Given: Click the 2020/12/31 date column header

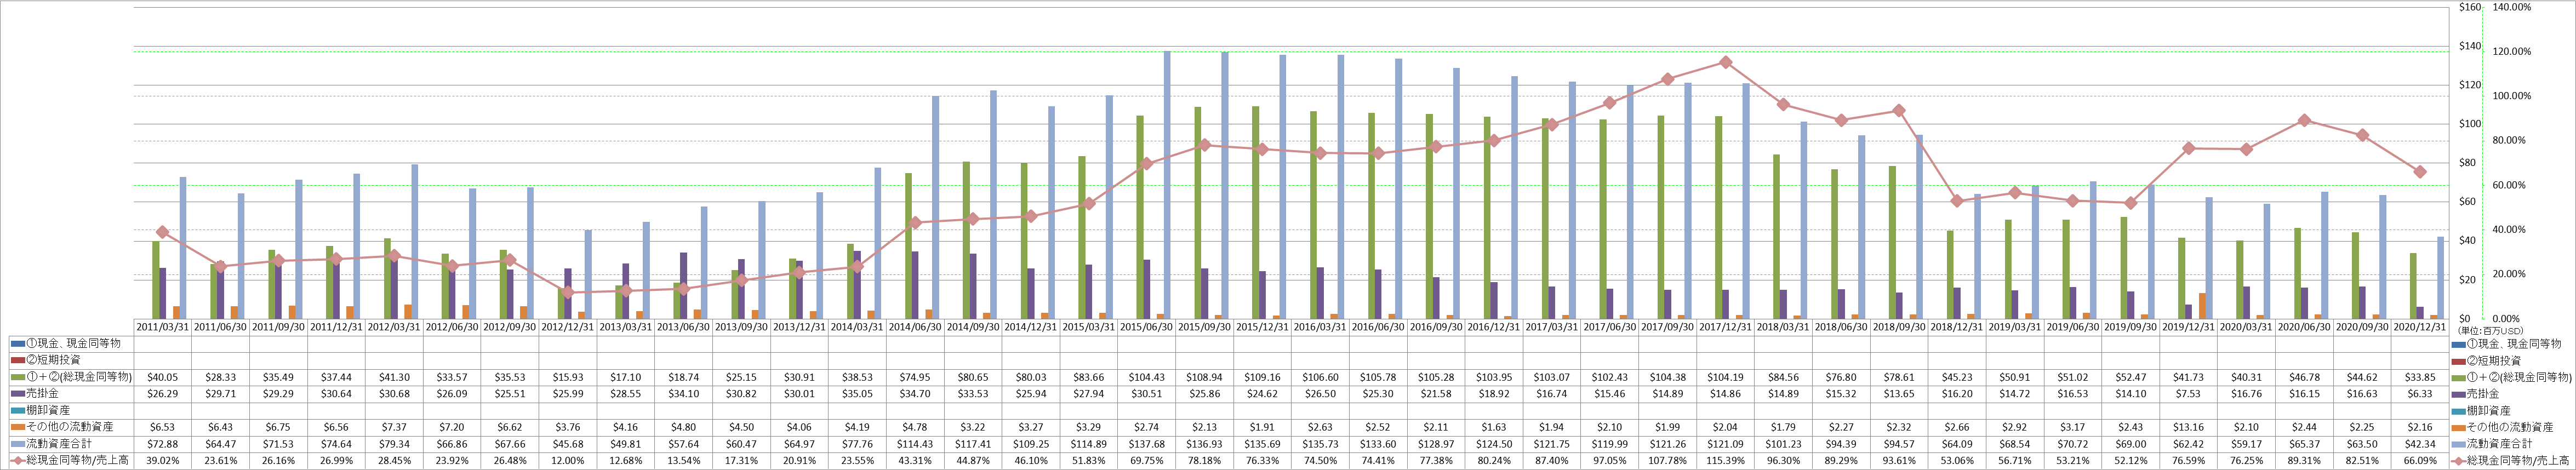Looking at the screenshot, I should point(2419,327).
